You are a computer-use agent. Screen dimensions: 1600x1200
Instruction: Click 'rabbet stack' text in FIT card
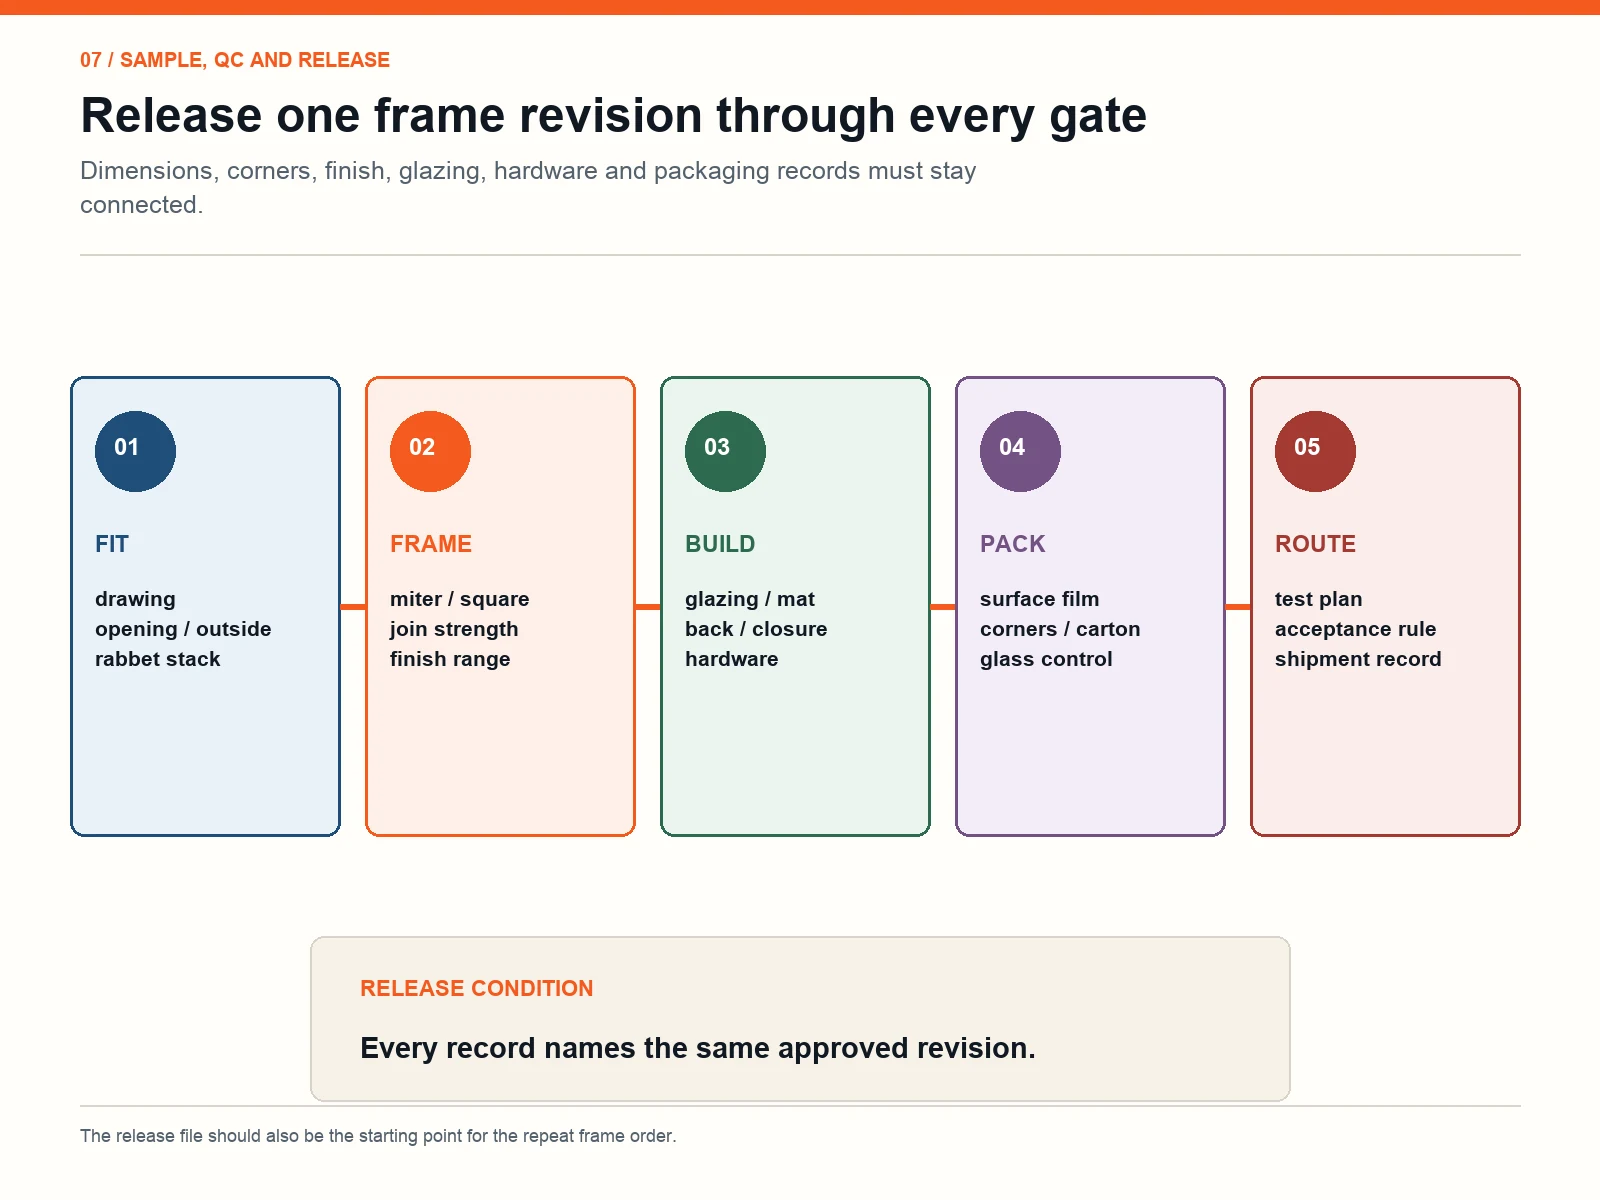coord(158,659)
